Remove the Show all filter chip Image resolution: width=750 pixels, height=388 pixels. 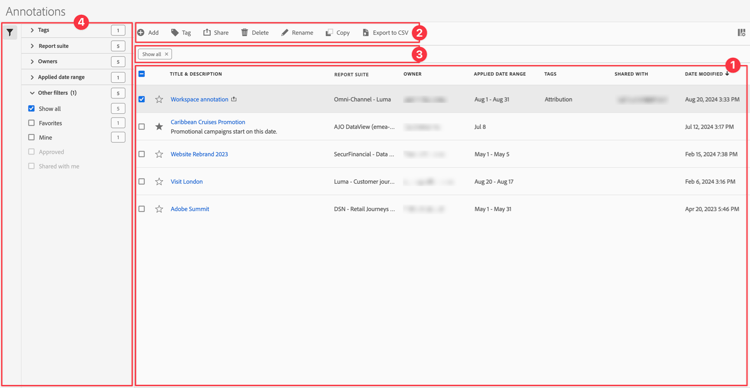pos(166,55)
